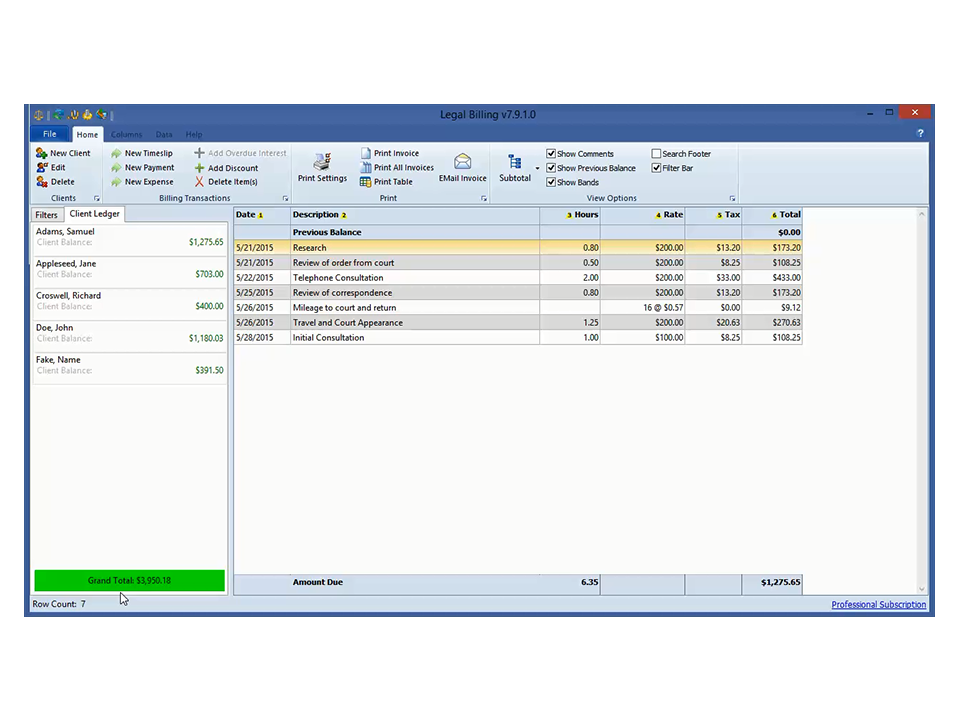The width and height of the screenshot is (960, 720).
Task: Click the New Timeslip icon
Action: pyautogui.click(x=116, y=153)
